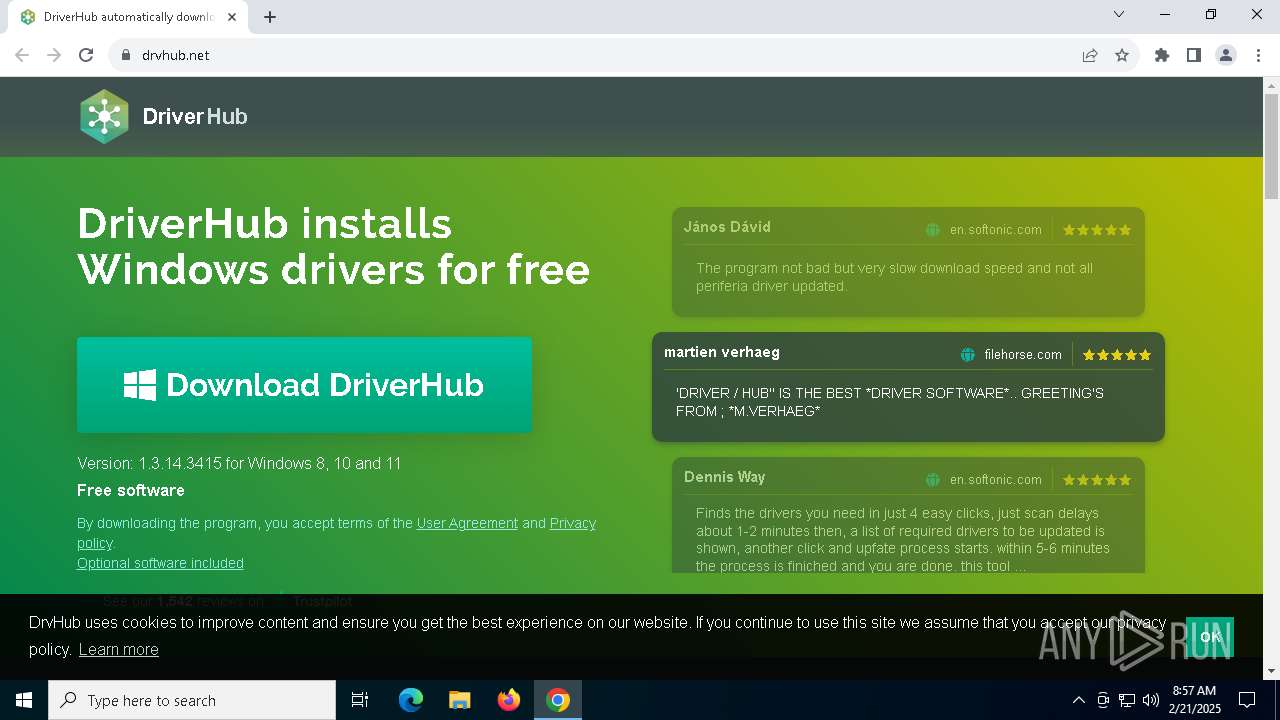Click the Version 1.3.14.3415 text
1280x720 pixels.
[239, 464]
